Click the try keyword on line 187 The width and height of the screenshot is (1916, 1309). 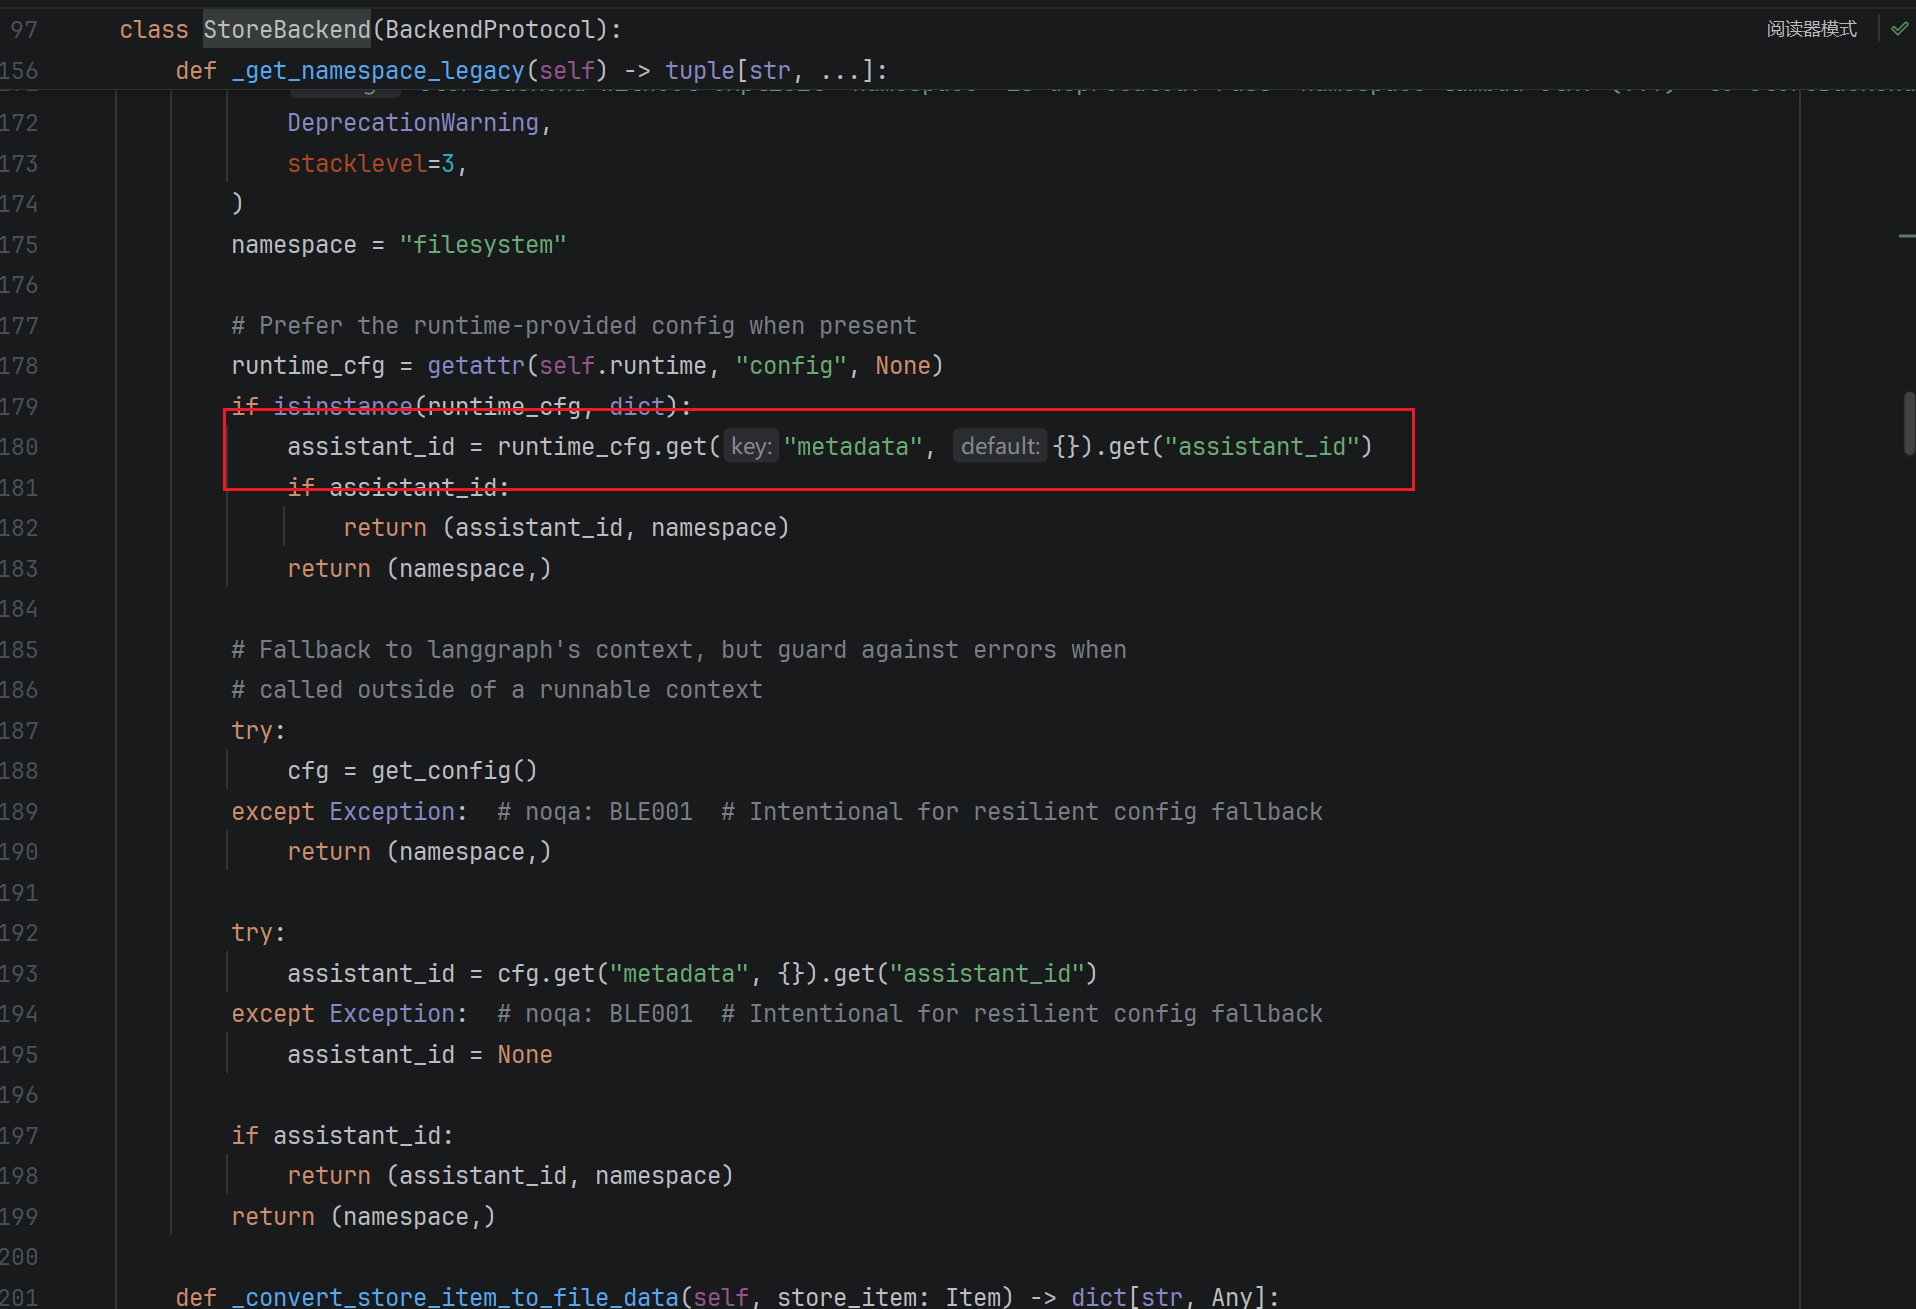[252, 731]
